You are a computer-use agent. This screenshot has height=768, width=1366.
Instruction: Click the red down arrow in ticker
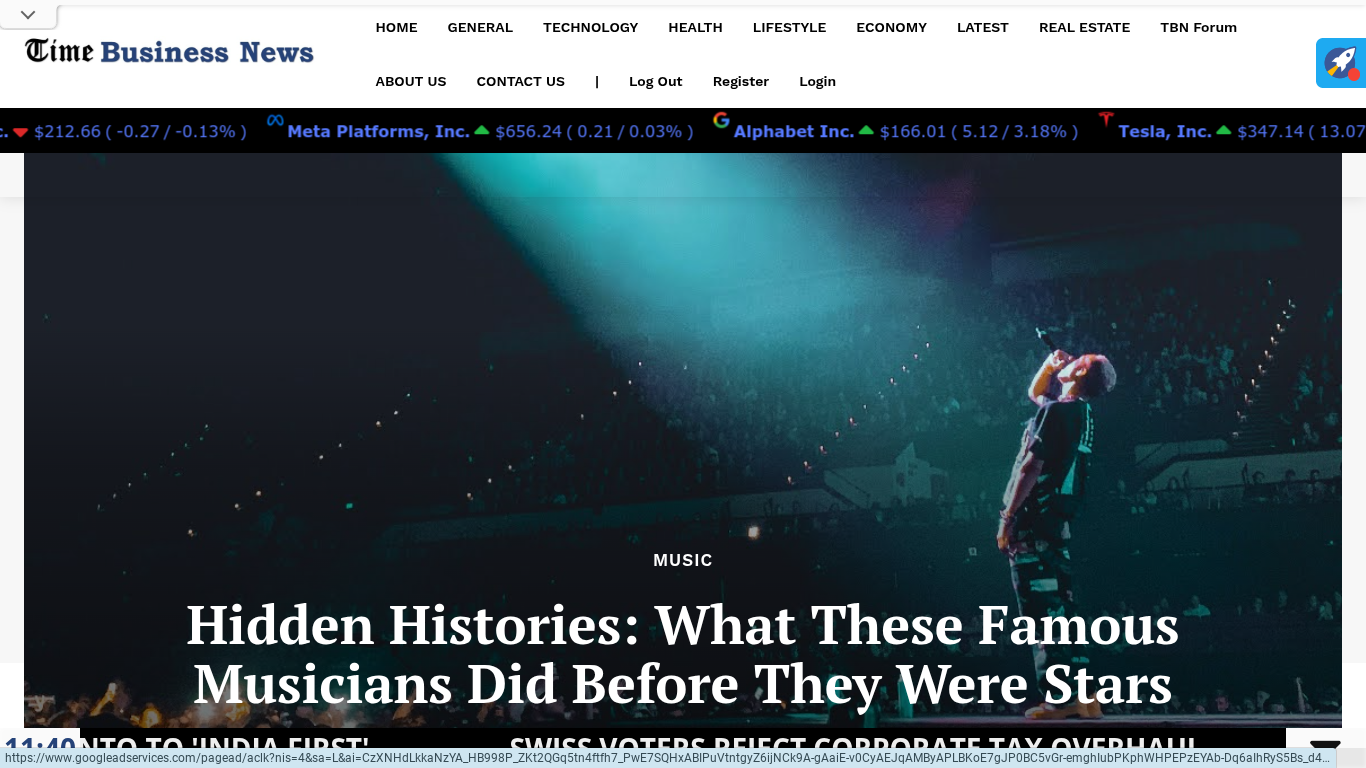point(20,132)
